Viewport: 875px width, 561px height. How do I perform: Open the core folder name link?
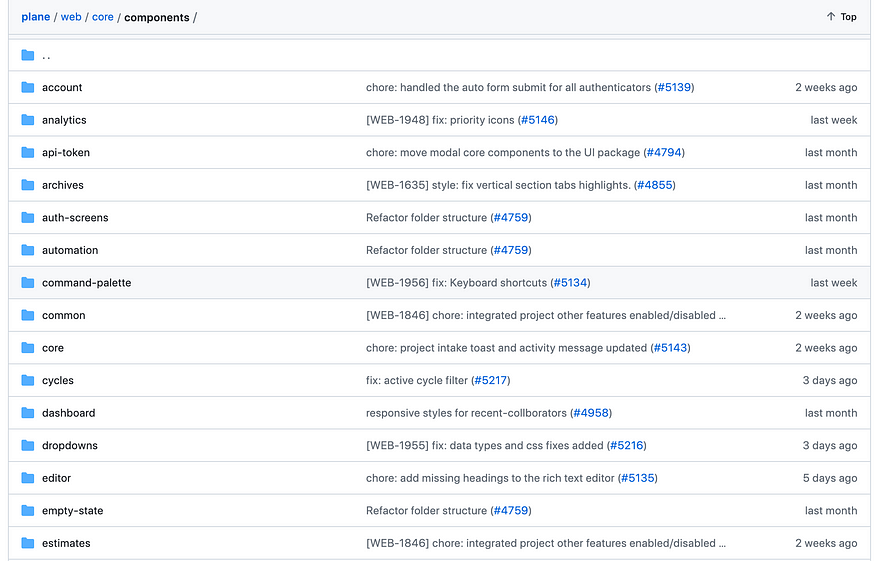(x=53, y=348)
